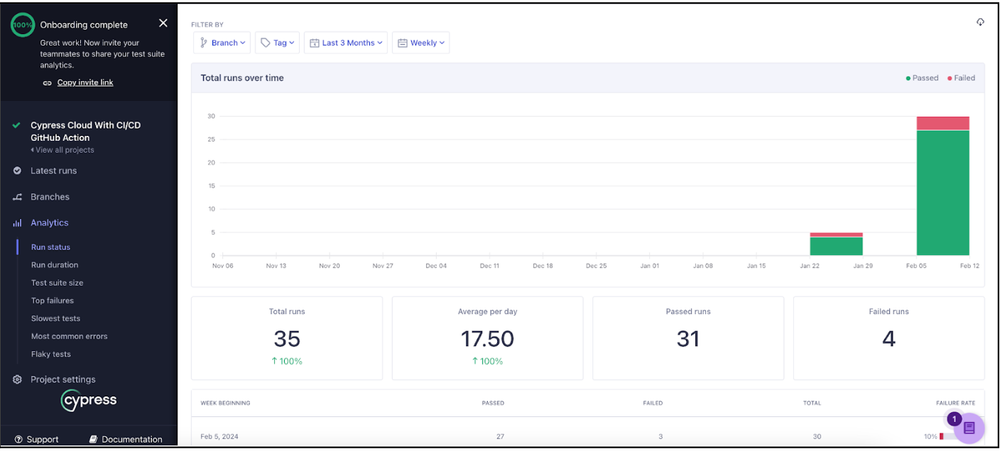Select Run duration in Analytics menu
The height and width of the screenshot is (452, 1000).
point(54,265)
